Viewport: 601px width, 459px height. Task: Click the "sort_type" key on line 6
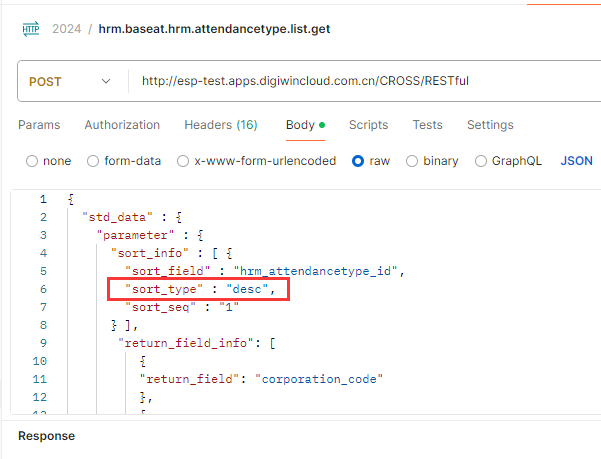[x=164, y=289]
